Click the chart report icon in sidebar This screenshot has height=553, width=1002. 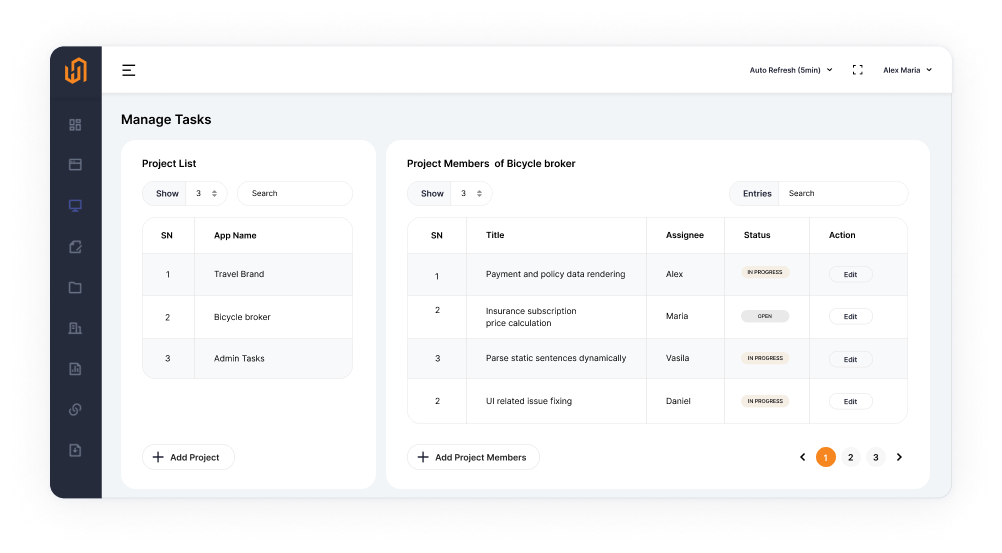[x=75, y=369]
